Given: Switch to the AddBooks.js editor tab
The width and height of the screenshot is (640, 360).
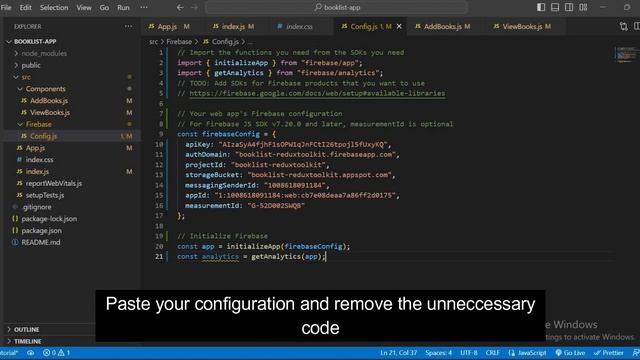Looking at the screenshot, I should (443, 27).
